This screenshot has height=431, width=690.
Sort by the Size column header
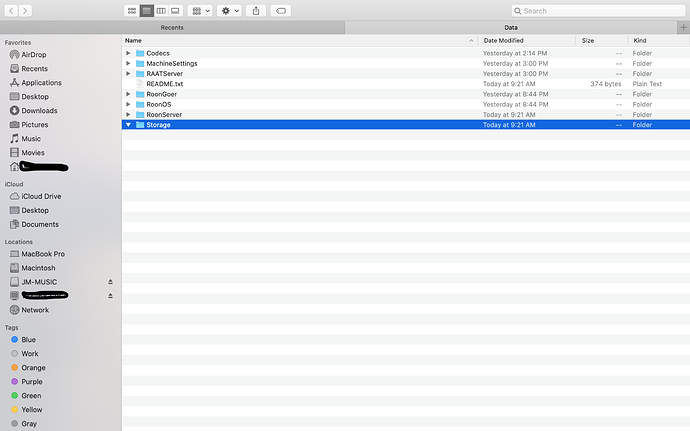tap(602, 41)
